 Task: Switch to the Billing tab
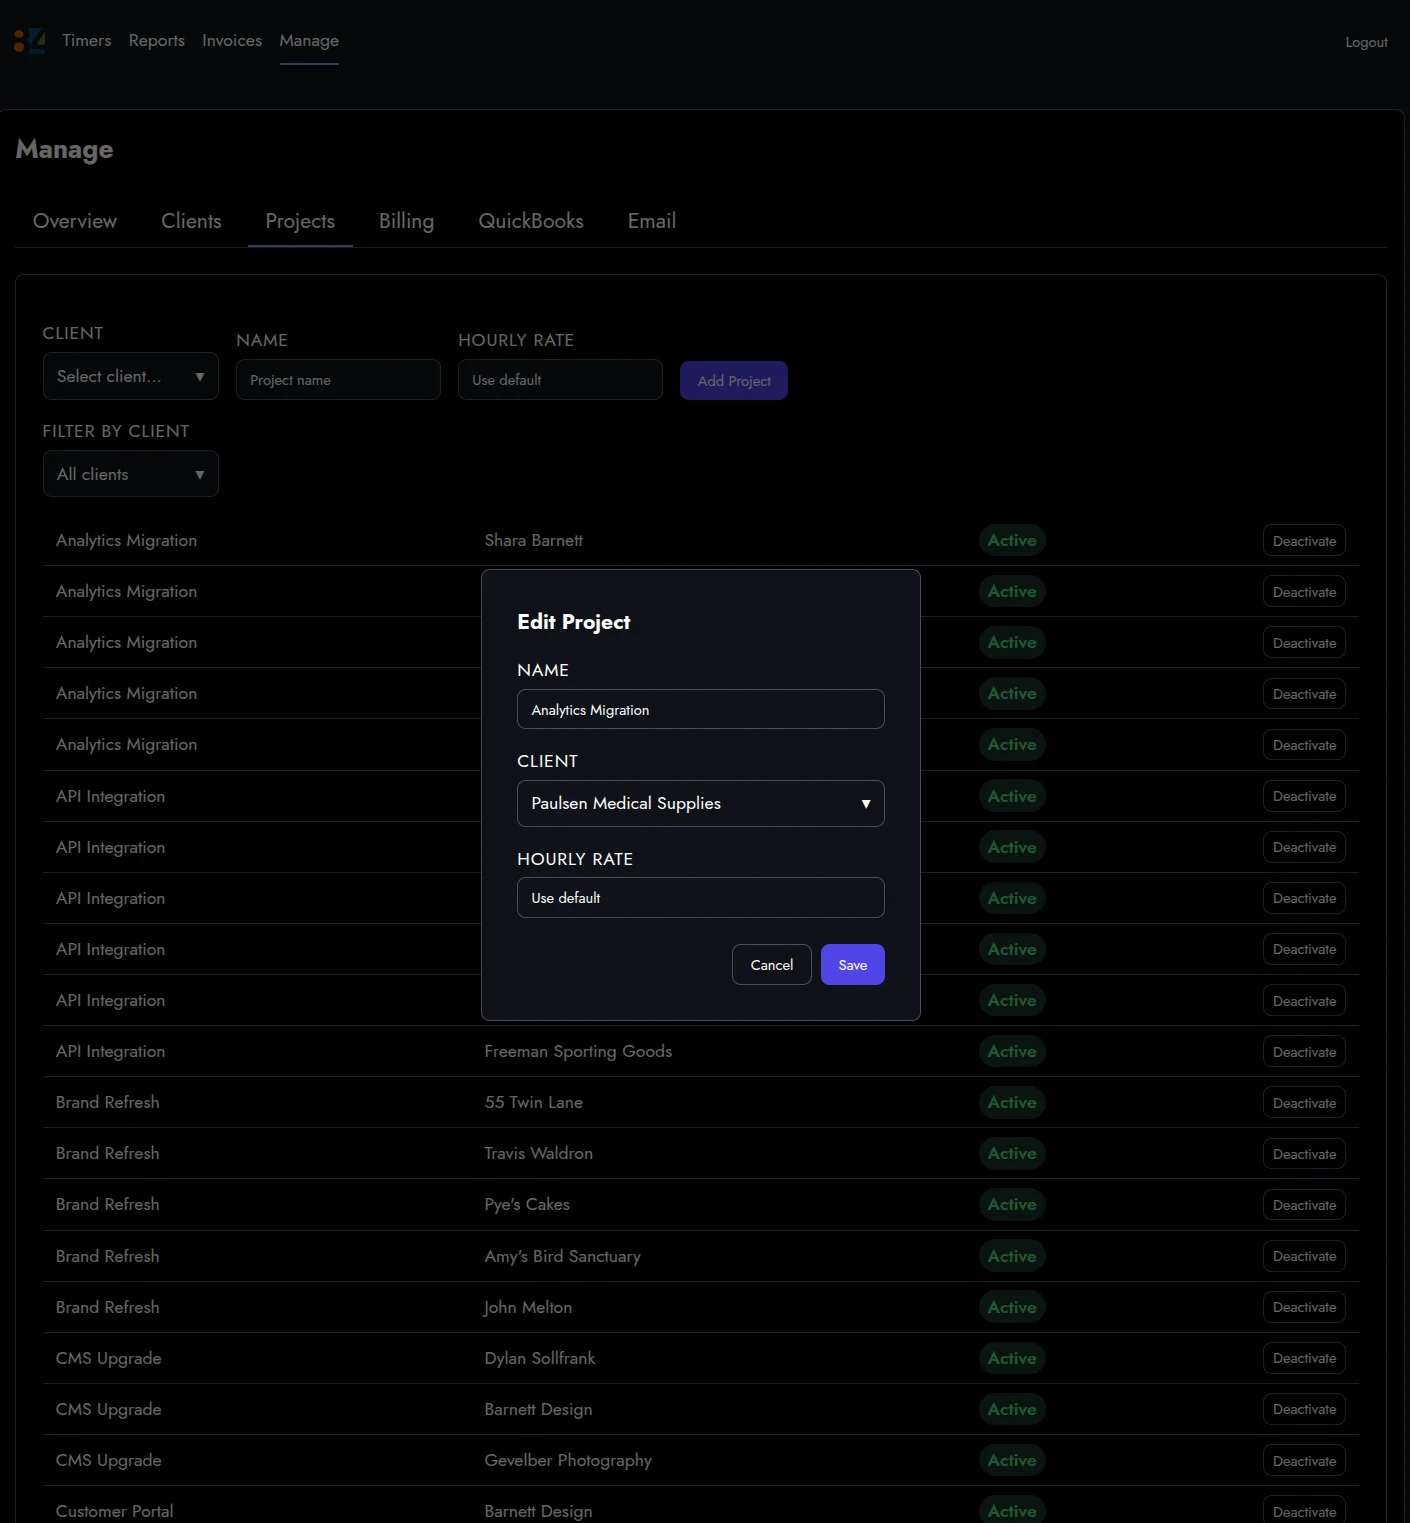point(406,221)
